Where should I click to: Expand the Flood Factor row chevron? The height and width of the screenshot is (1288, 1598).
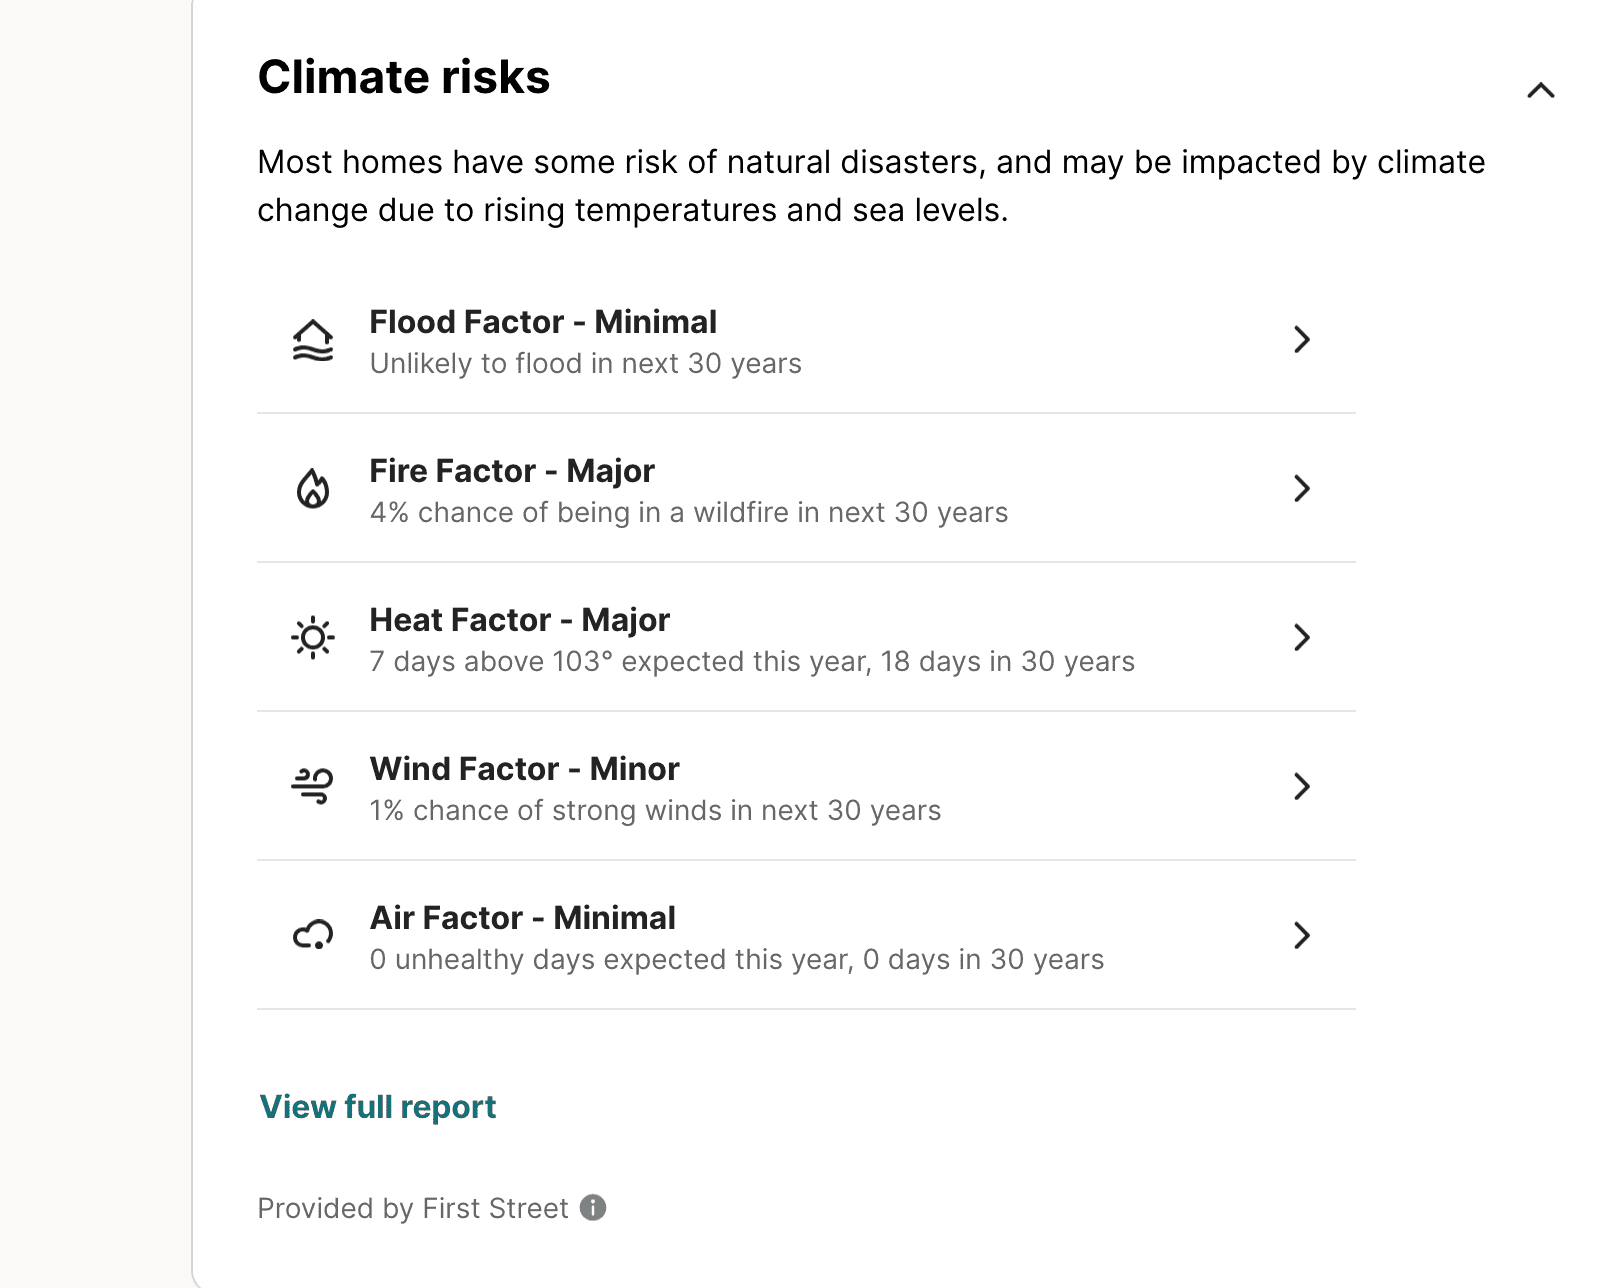pyautogui.click(x=1301, y=340)
